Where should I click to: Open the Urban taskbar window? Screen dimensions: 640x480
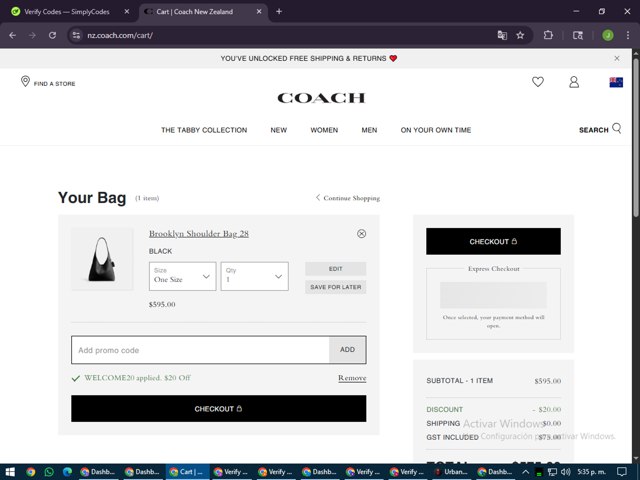click(451, 472)
